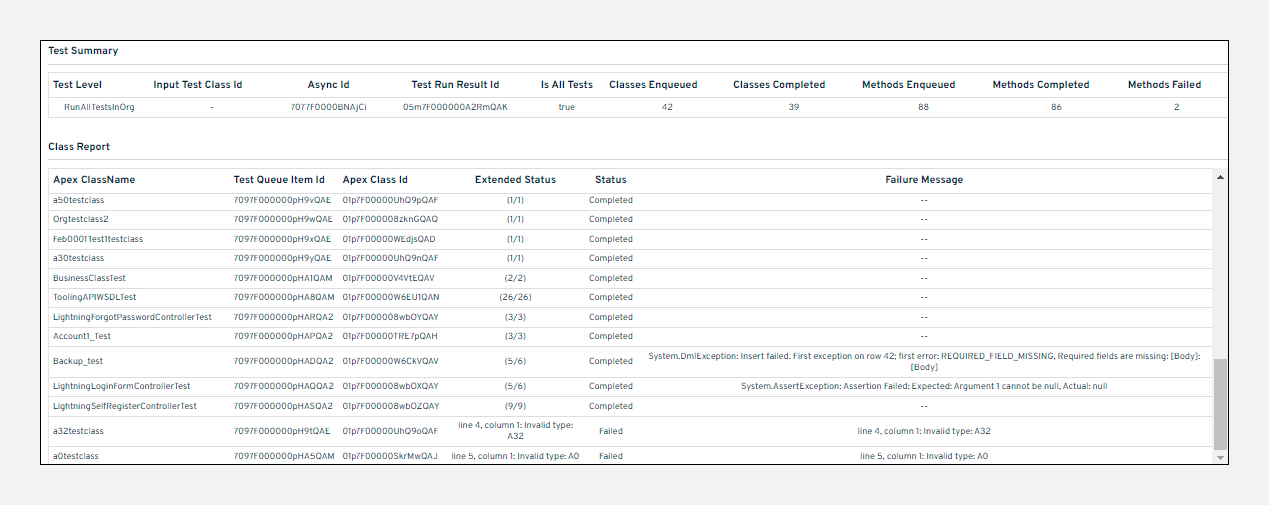
Task: Click the Test Summary section heading
Action: point(83,51)
